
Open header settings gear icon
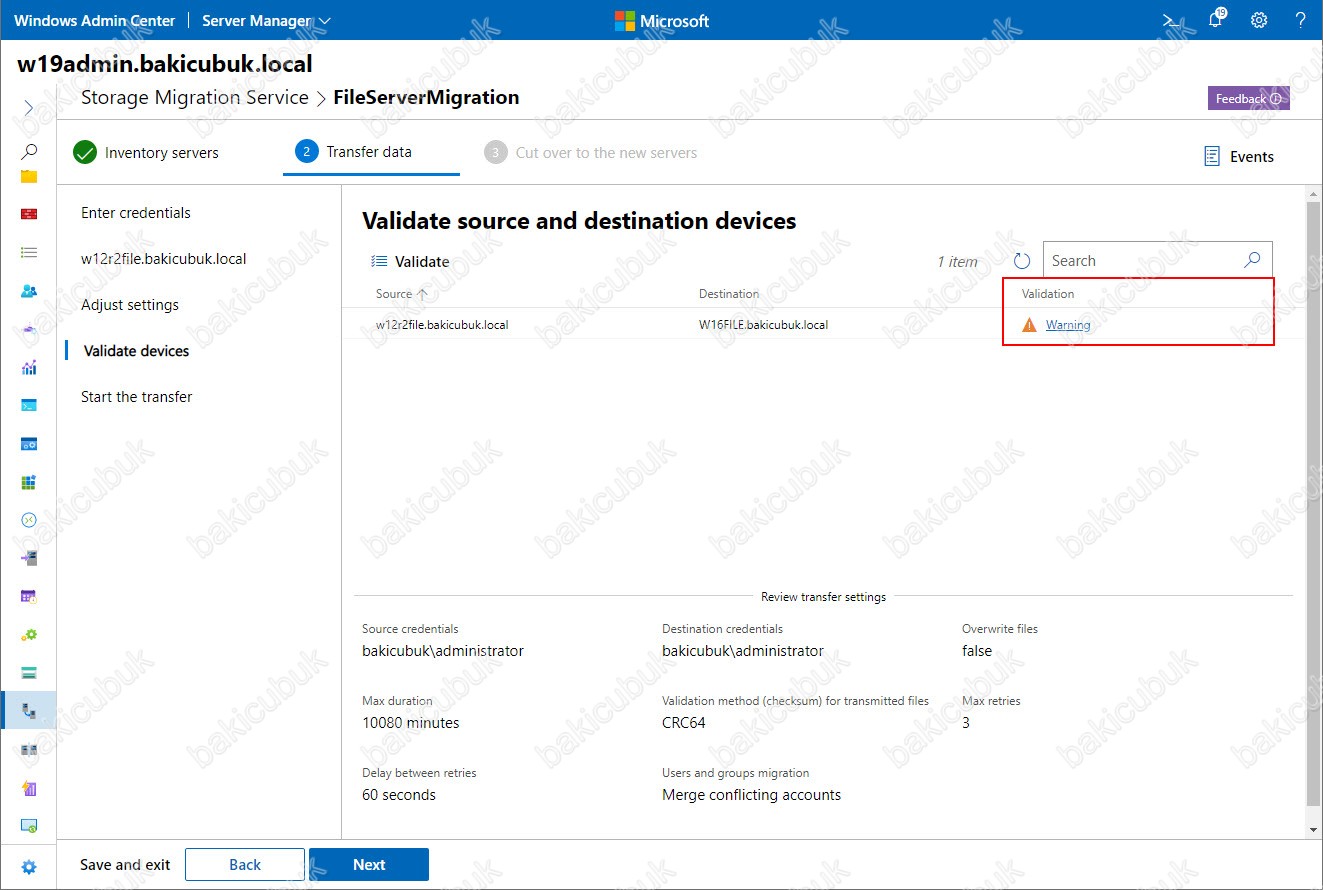(x=1259, y=20)
